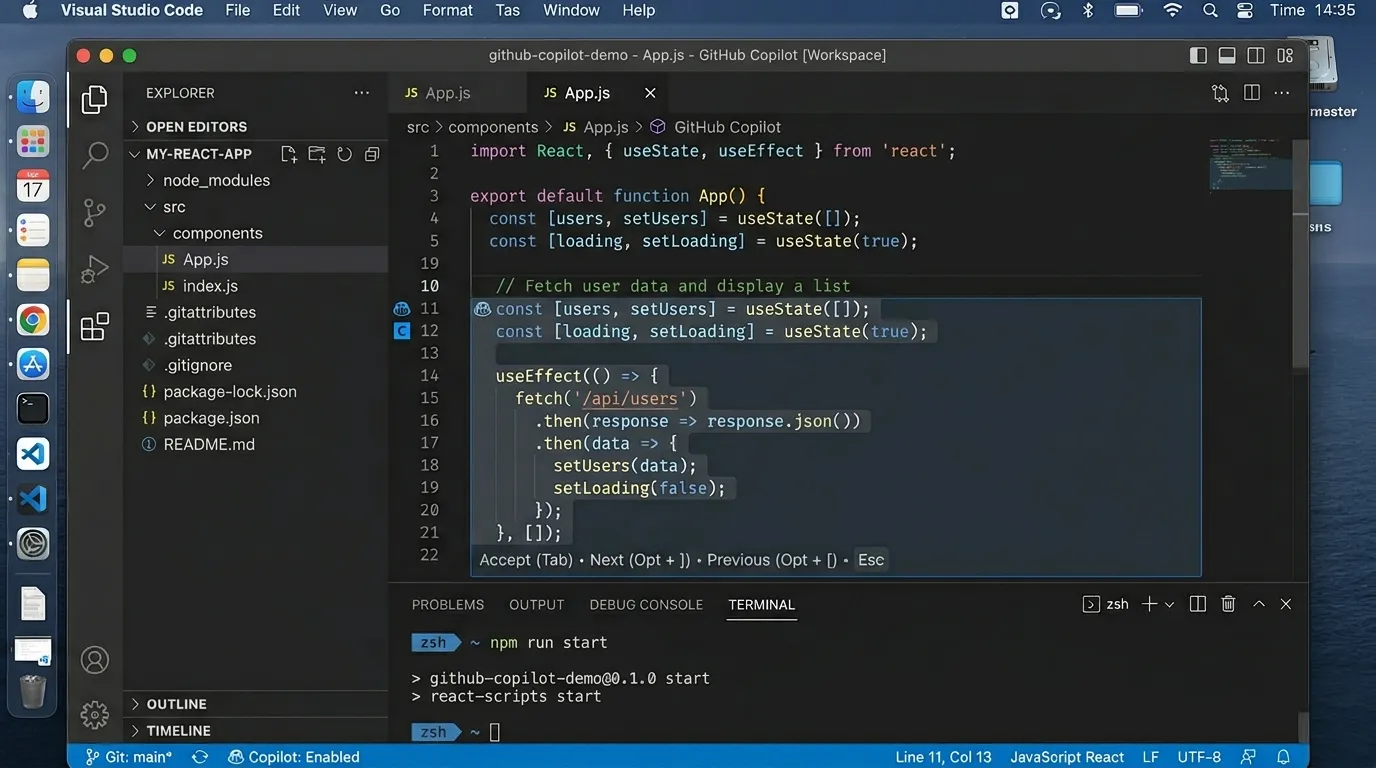Switch to the PROBLEMS panel tab
This screenshot has height=768, width=1376.
[x=448, y=605]
